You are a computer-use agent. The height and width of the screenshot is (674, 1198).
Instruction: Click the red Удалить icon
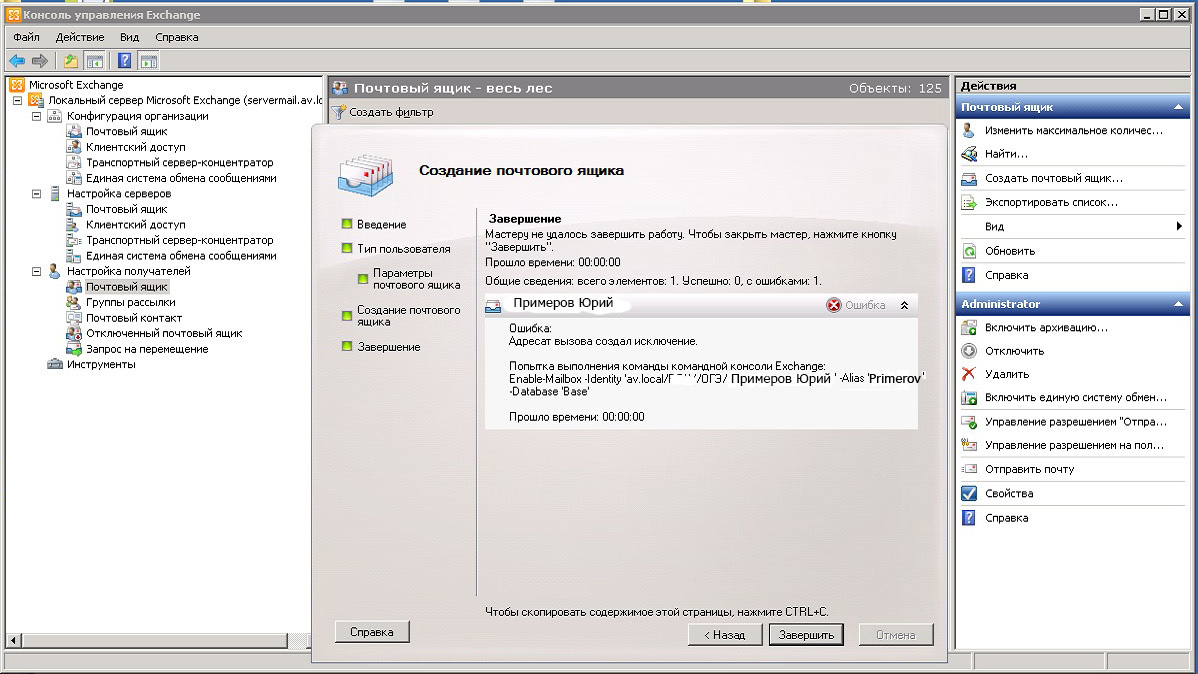[x=969, y=374]
